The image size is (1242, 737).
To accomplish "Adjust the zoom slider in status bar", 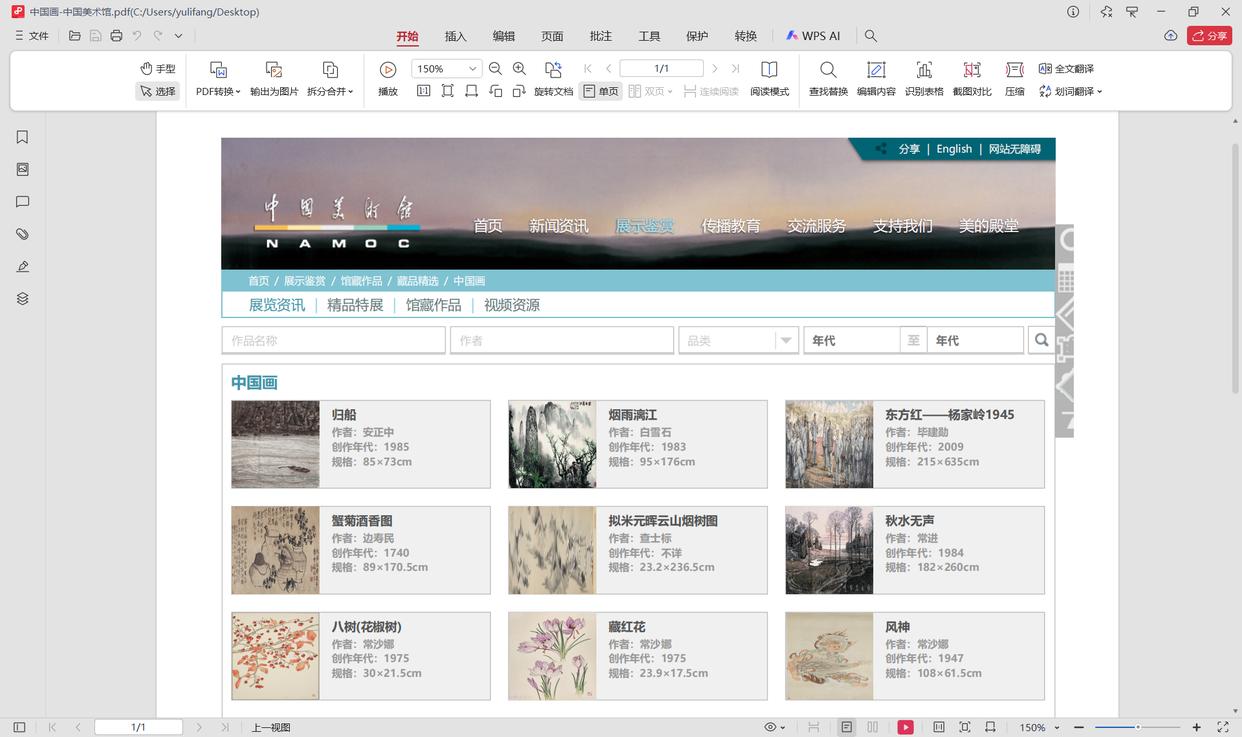I will point(1137,727).
